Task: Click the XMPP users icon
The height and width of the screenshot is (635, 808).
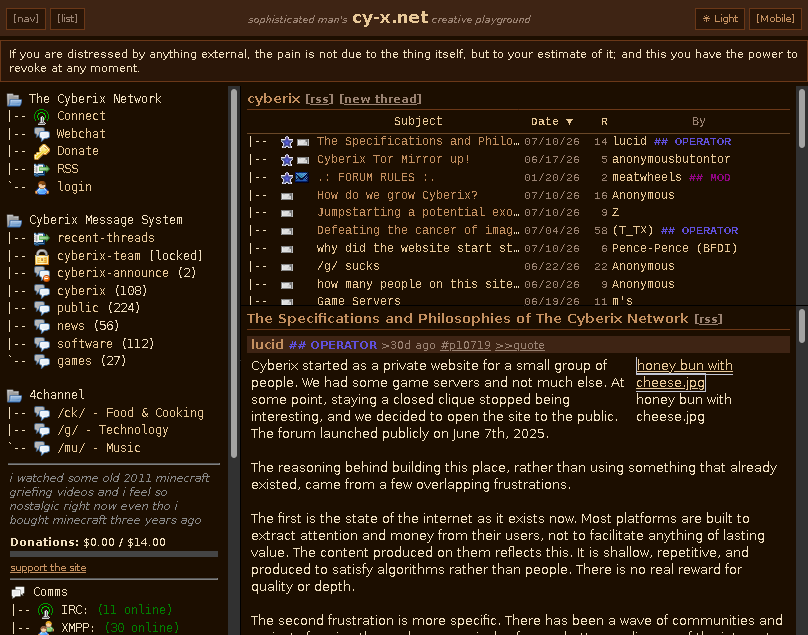Action: (x=46, y=628)
